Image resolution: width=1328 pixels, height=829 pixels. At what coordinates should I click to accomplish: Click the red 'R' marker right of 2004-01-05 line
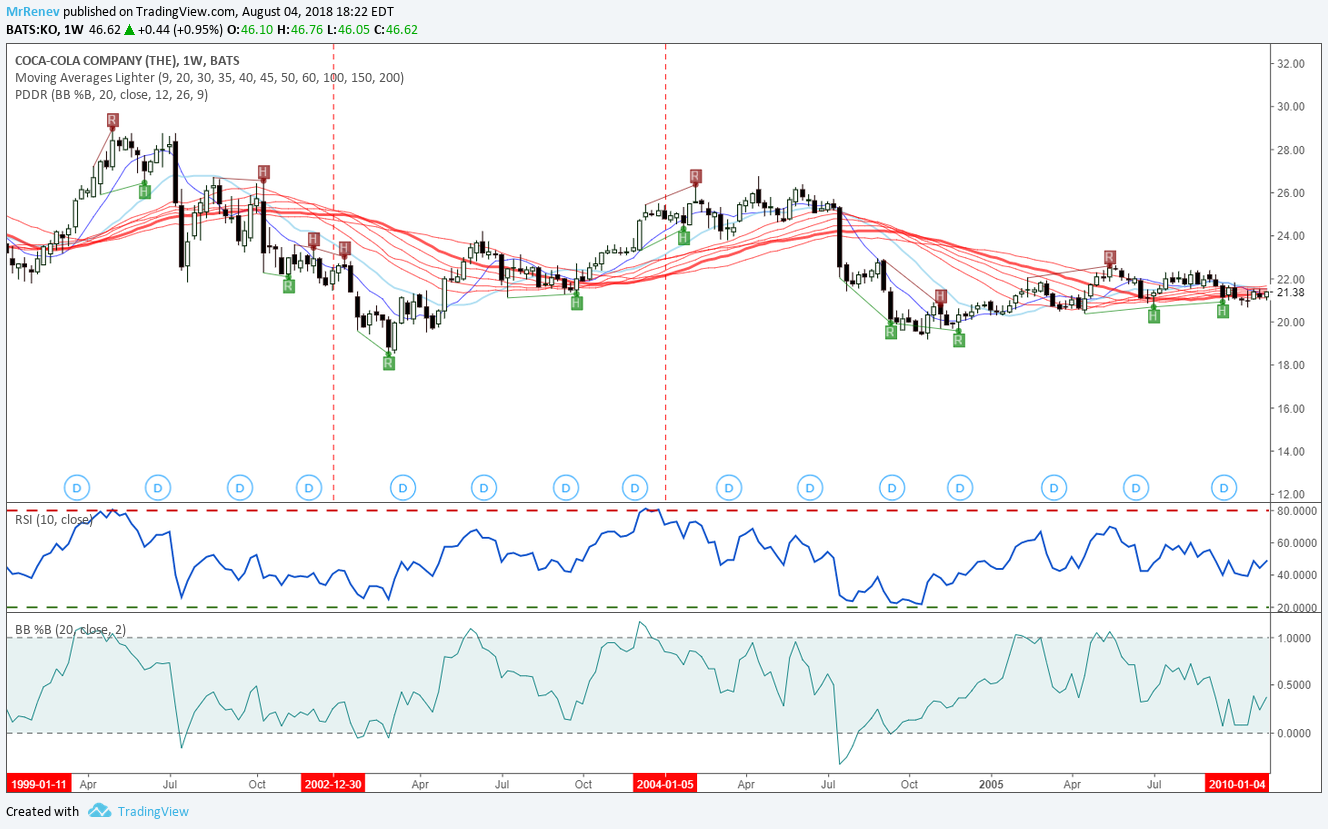(696, 177)
